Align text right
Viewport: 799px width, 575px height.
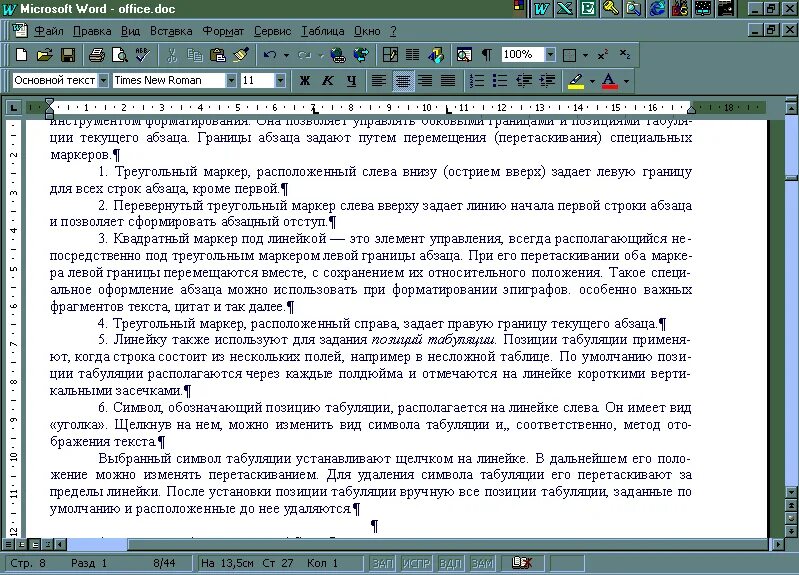coord(425,81)
